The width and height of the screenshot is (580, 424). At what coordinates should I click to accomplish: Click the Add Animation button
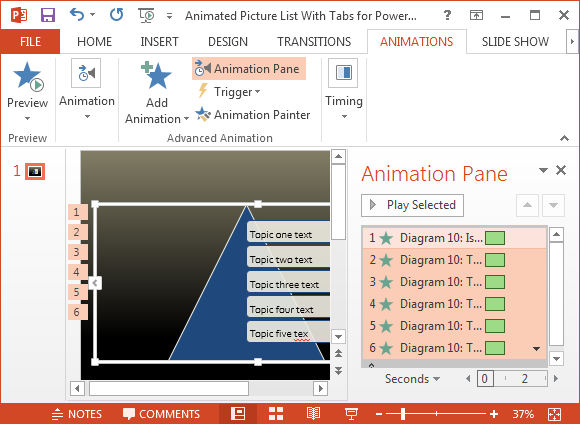(x=157, y=92)
